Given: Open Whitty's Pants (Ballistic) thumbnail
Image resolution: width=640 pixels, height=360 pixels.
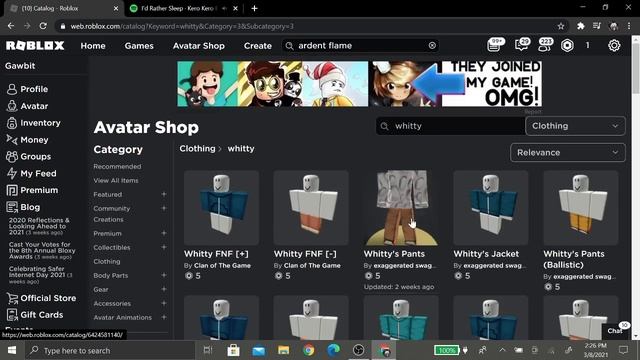Looking at the screenshot, I should coord(580,208).
